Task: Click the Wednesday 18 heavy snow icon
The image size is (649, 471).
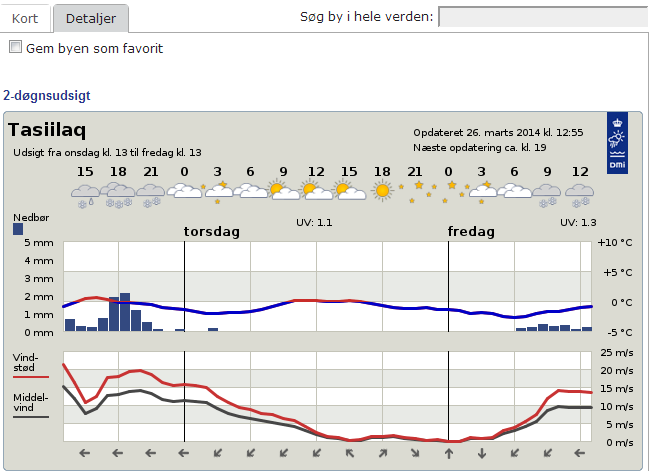Action: click(118, 195)
